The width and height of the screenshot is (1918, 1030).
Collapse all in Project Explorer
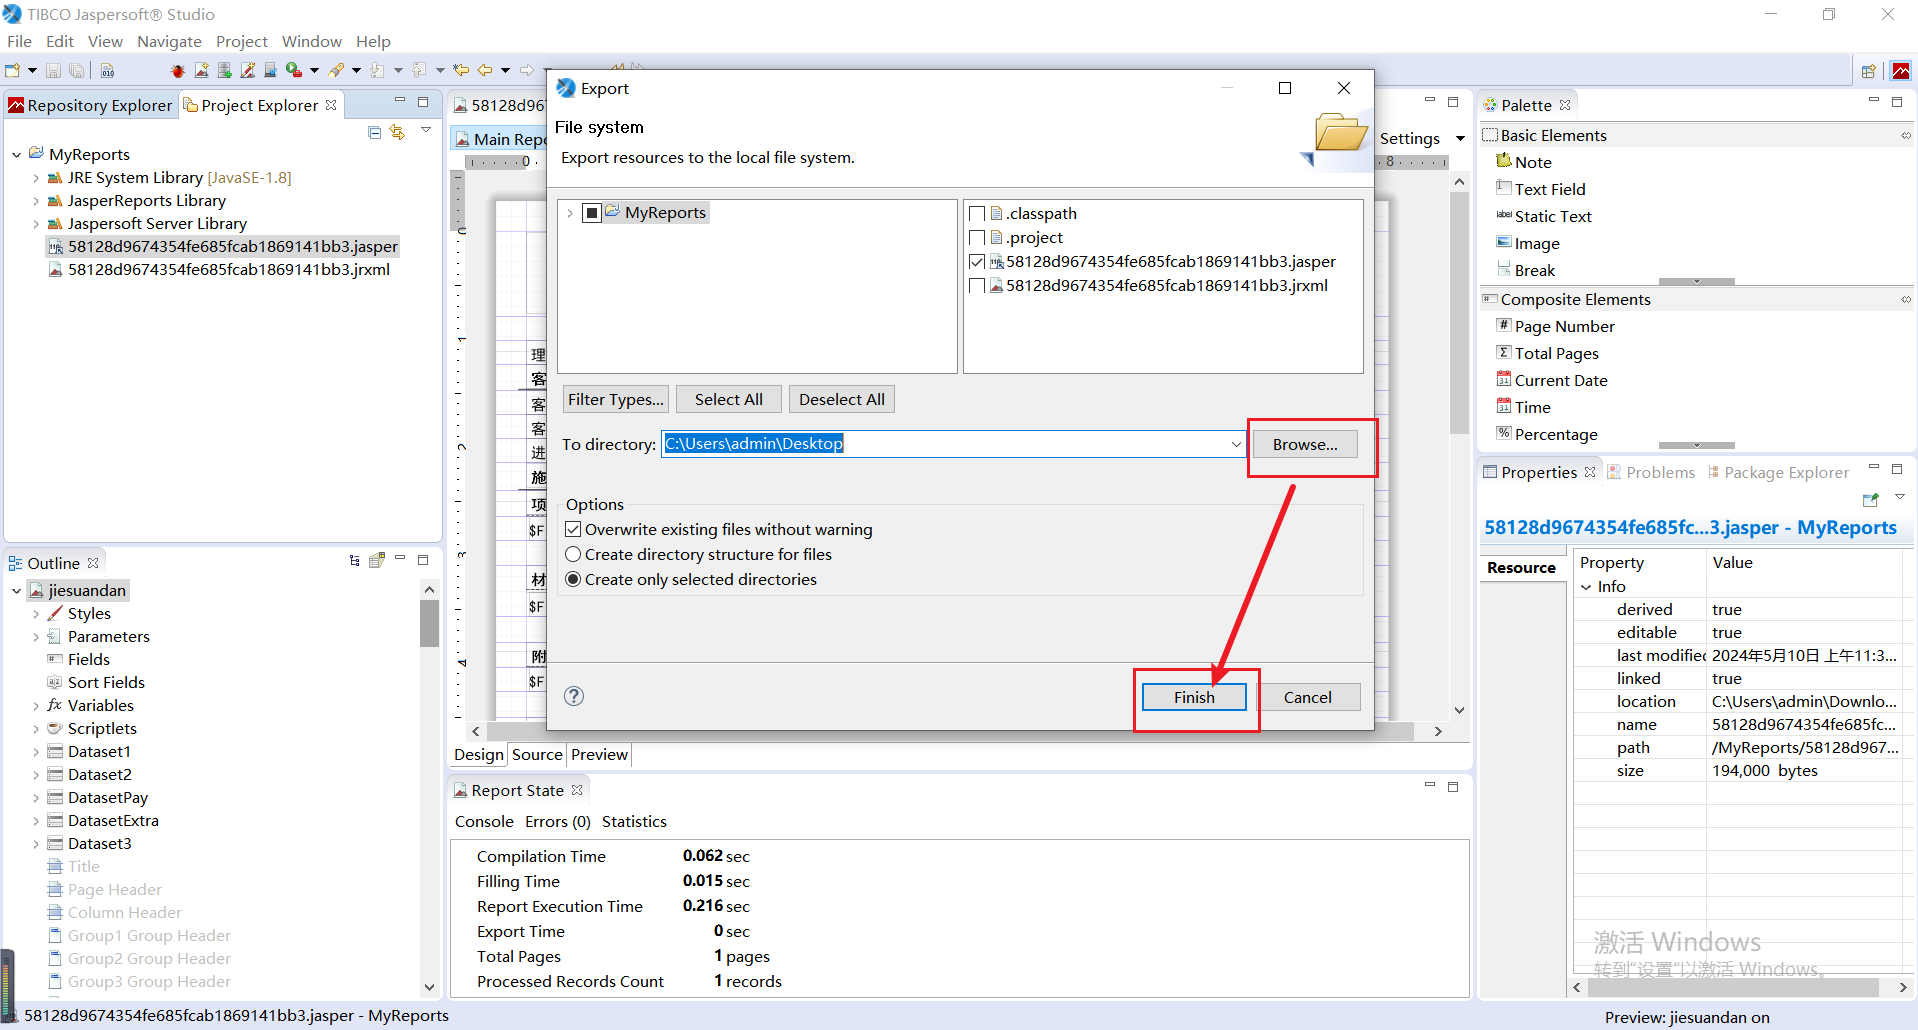tap(374, 132)
